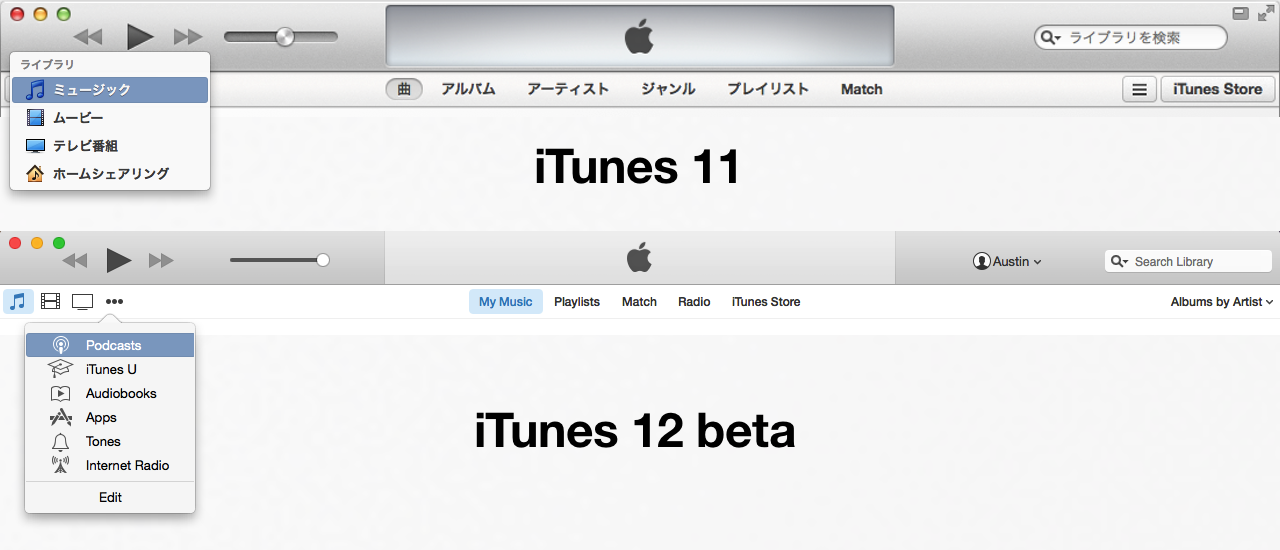This screenshot has height=550, width=1280.
Task: Open iTunes U in the popup
Action: 110,369
